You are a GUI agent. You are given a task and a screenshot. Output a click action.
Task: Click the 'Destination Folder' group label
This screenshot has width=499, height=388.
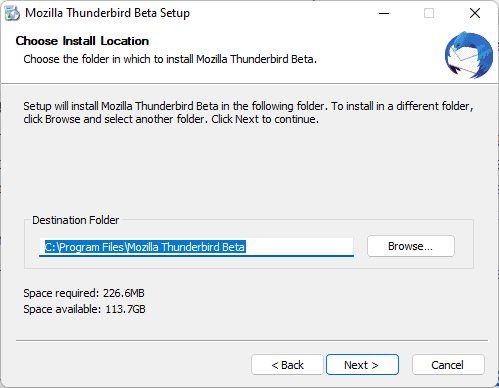(x=76, y=220)
